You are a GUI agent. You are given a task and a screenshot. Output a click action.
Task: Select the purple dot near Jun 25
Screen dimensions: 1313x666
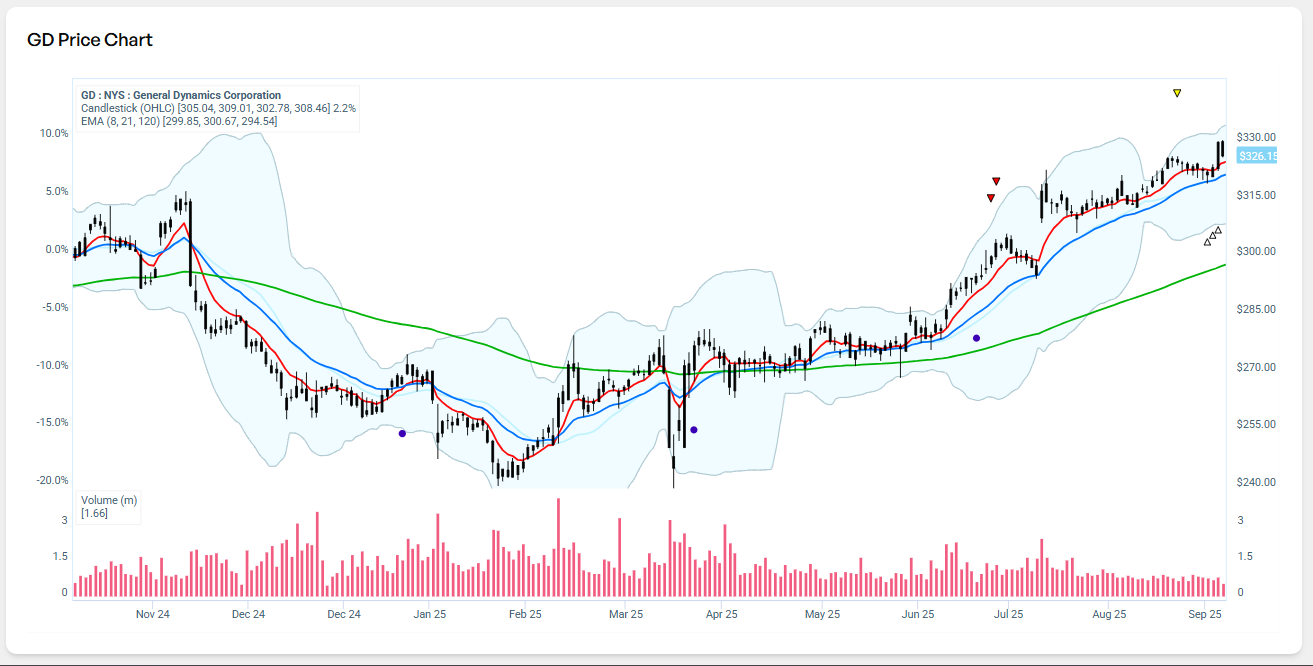(976, 338)
